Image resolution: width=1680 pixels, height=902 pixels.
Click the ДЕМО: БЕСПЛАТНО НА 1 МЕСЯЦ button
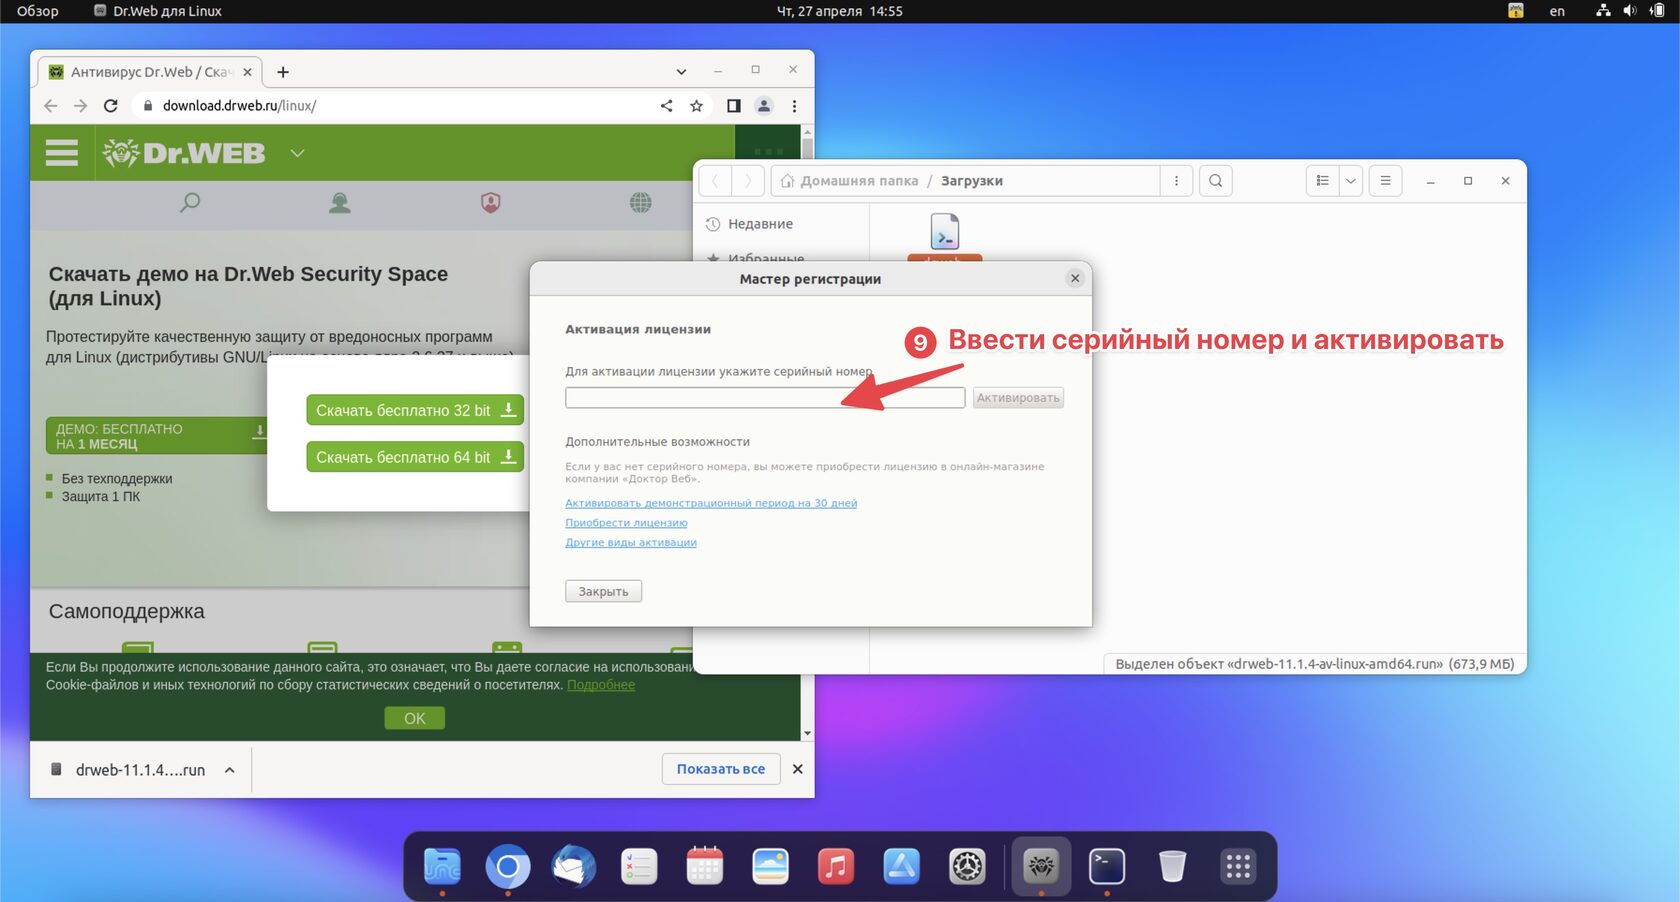pyautogui.click(x=157, y=436)
